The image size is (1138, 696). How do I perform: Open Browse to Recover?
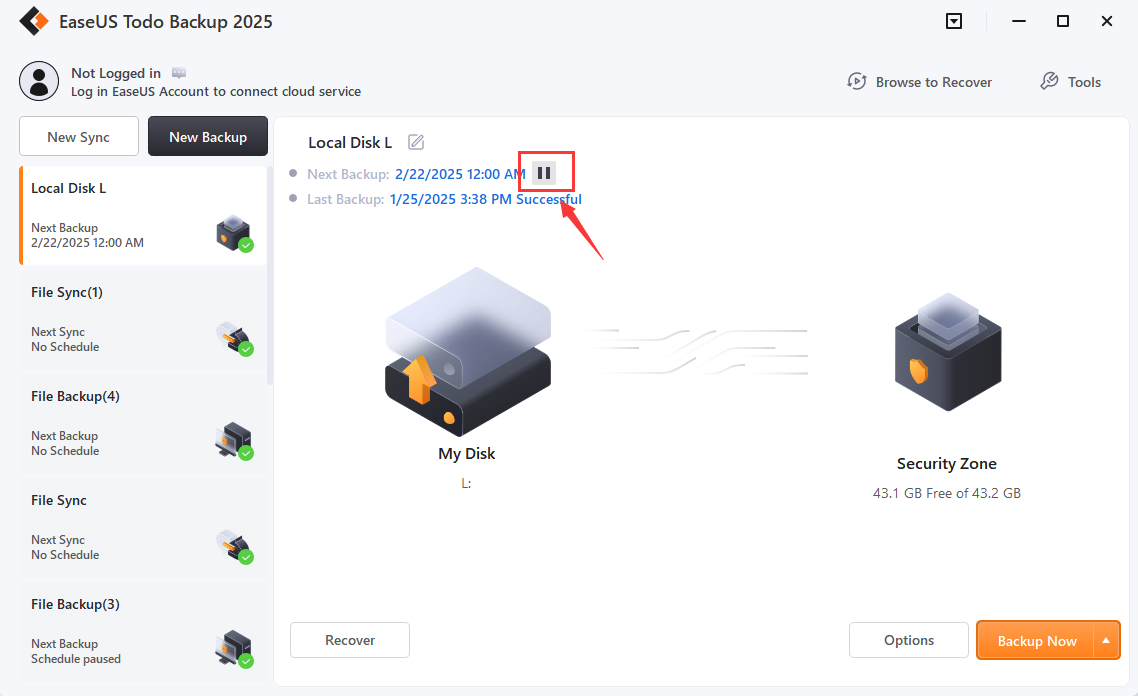click(x=920, y=82)
